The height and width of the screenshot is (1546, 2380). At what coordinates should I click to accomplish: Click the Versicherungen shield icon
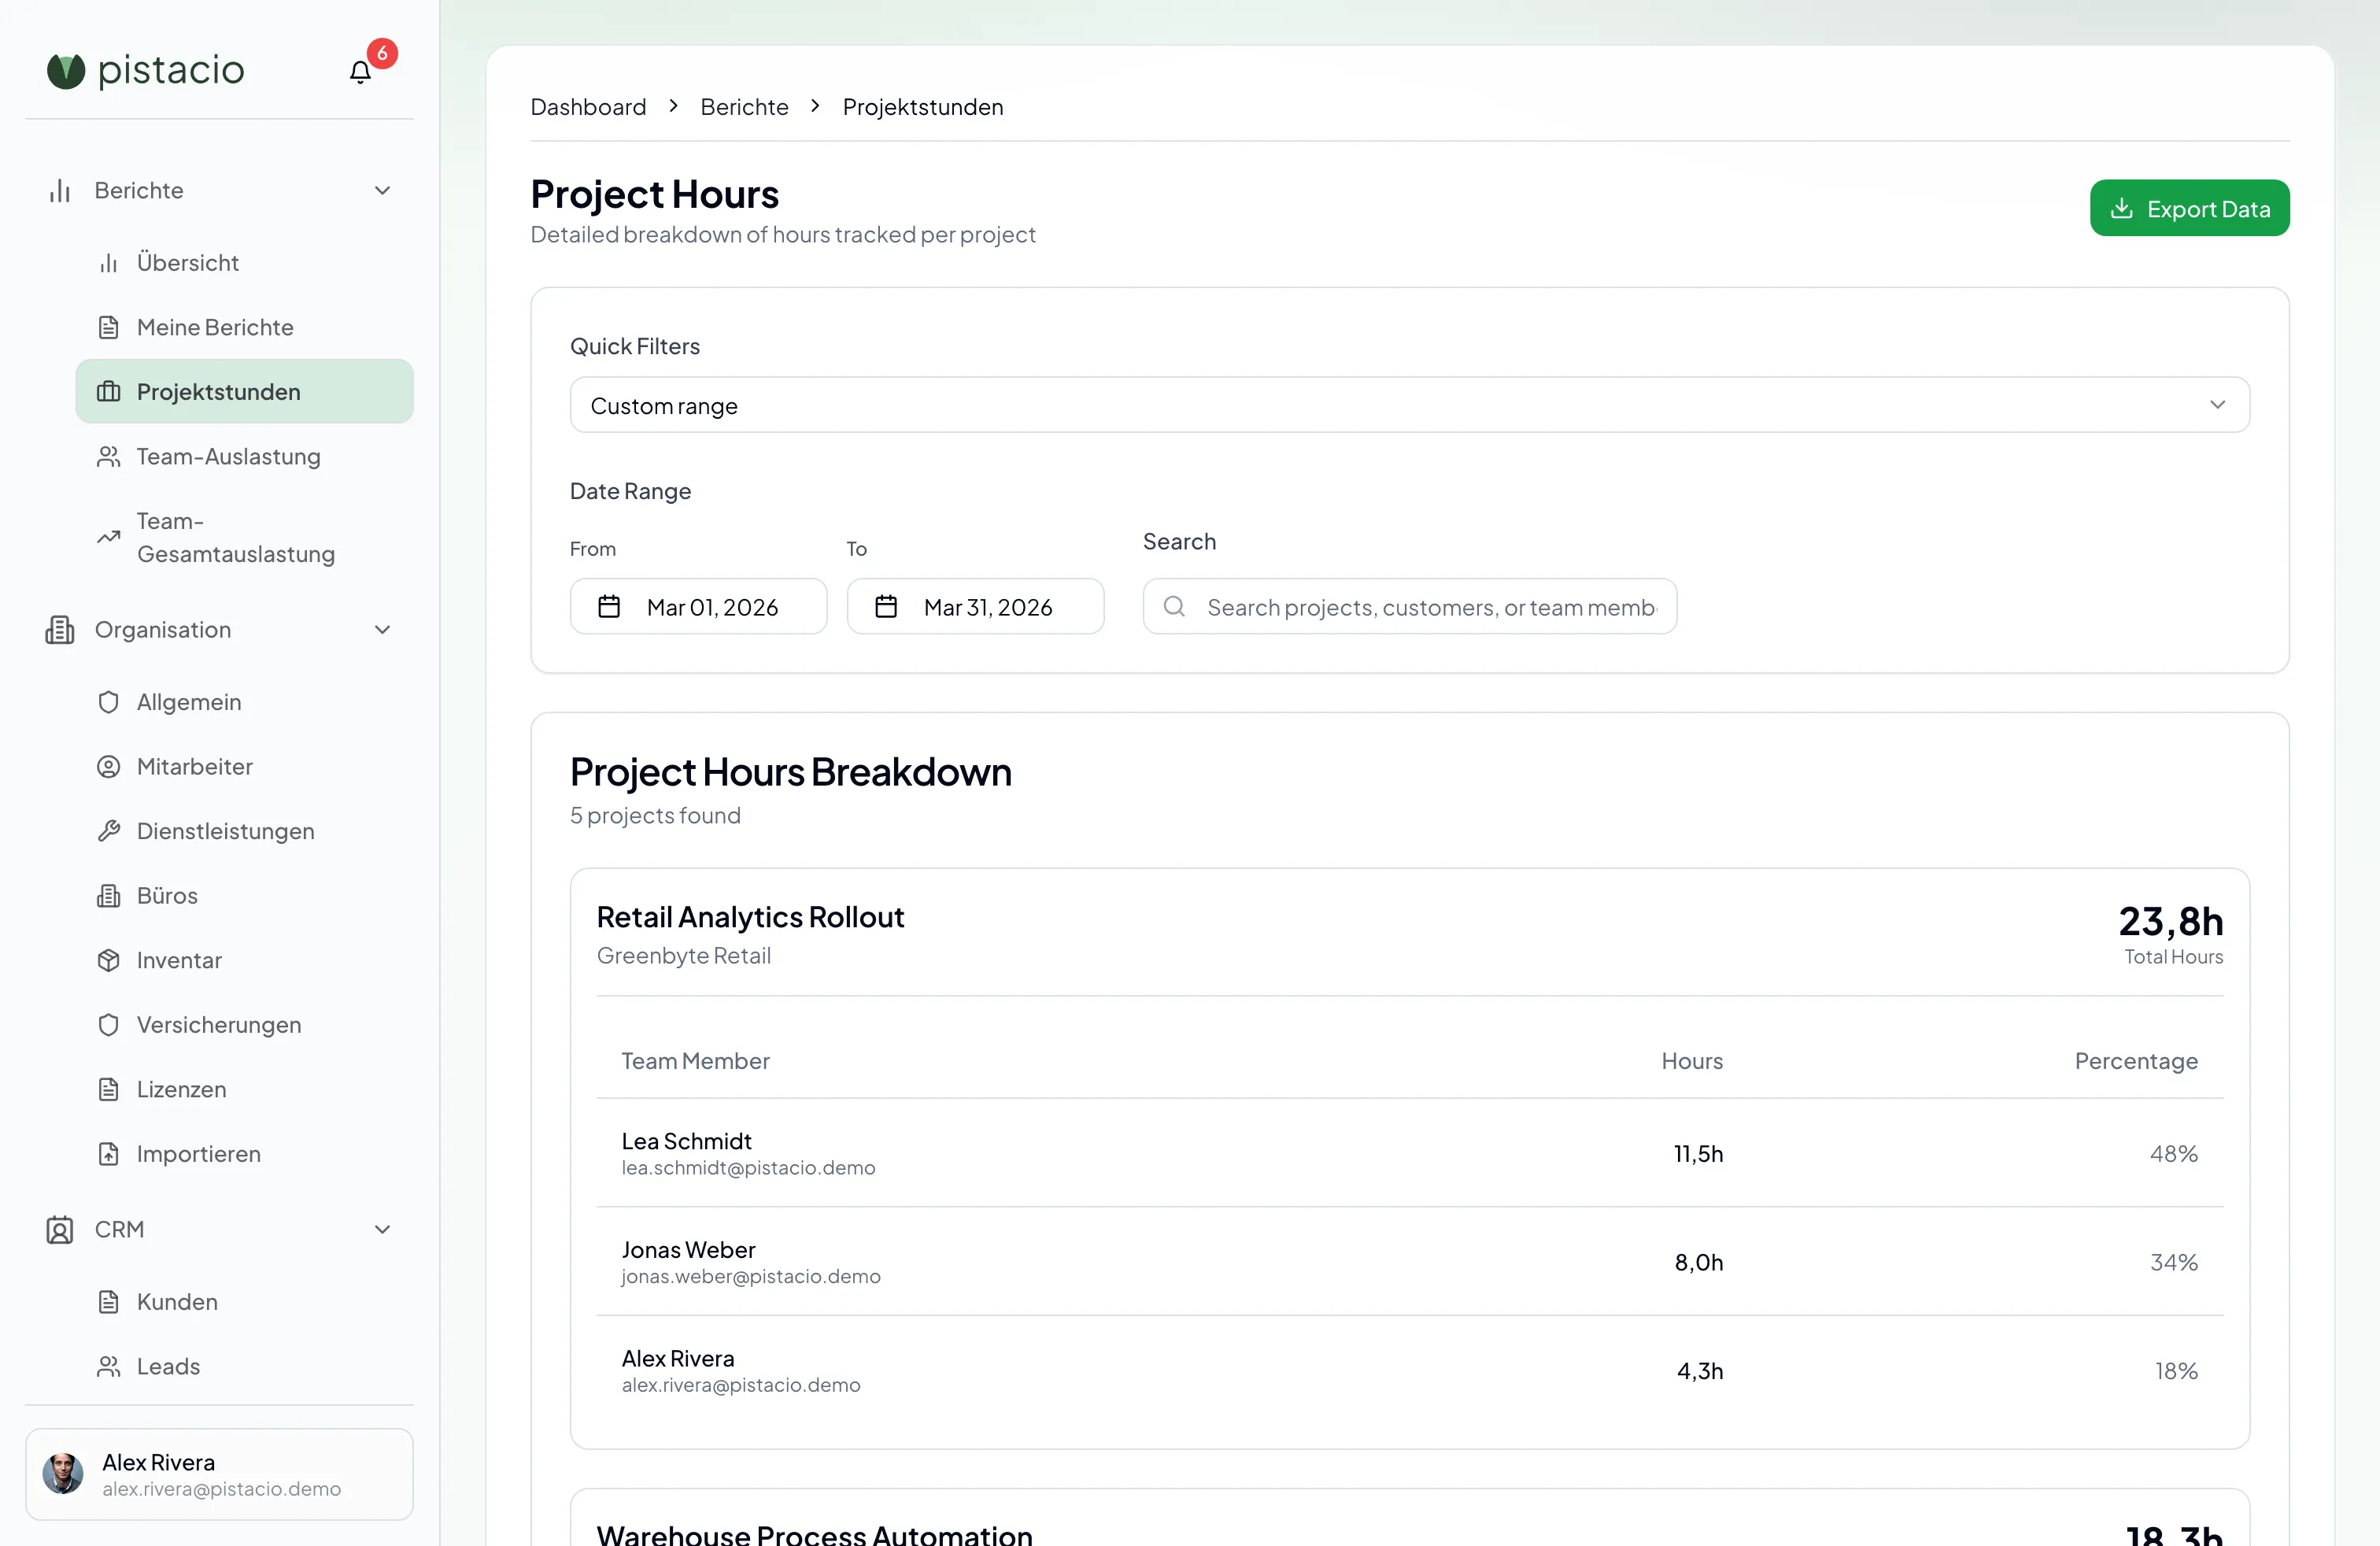coord(108,1025)
